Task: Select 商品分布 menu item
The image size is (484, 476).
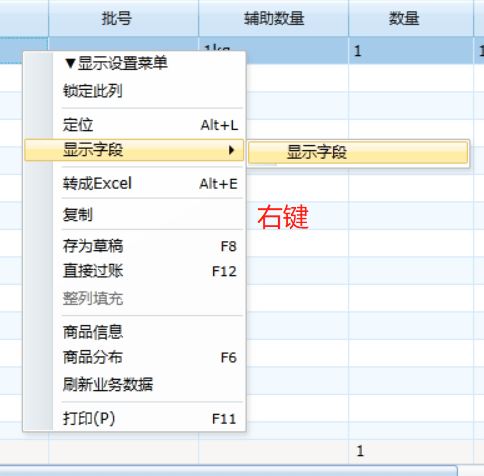Action: pyautogui.click(x=134, y=357)
